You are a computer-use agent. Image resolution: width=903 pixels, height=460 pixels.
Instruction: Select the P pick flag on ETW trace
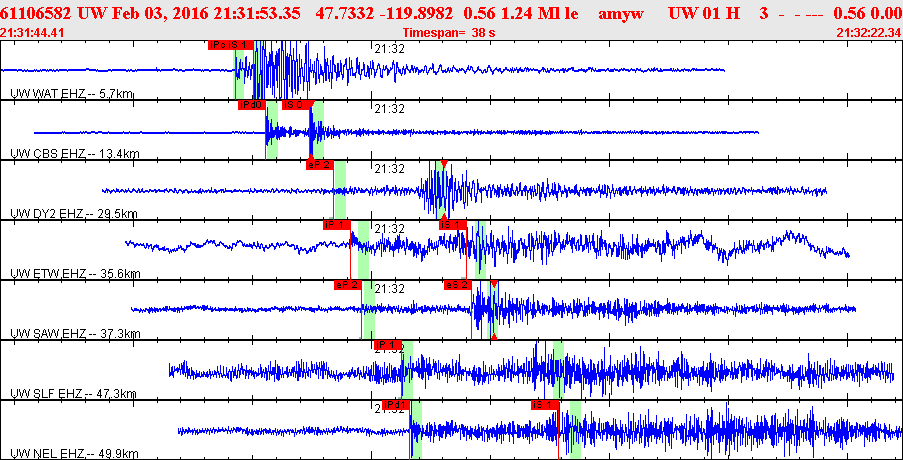pyautogui.click(x=337, y=225)
